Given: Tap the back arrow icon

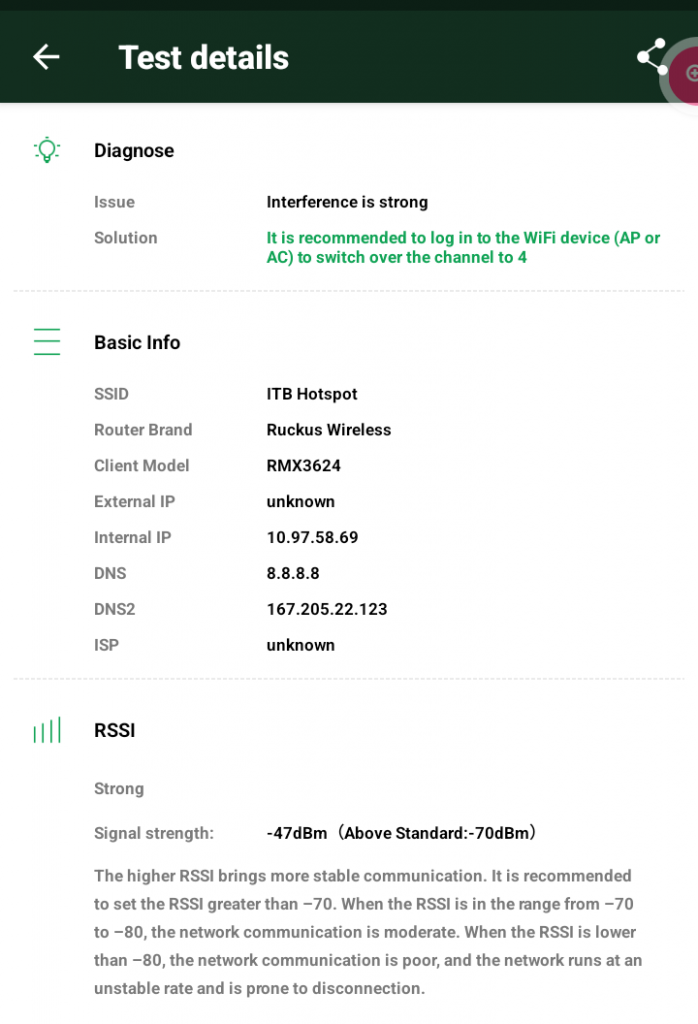Looking at the screenshot, I should tap(46, 57).
